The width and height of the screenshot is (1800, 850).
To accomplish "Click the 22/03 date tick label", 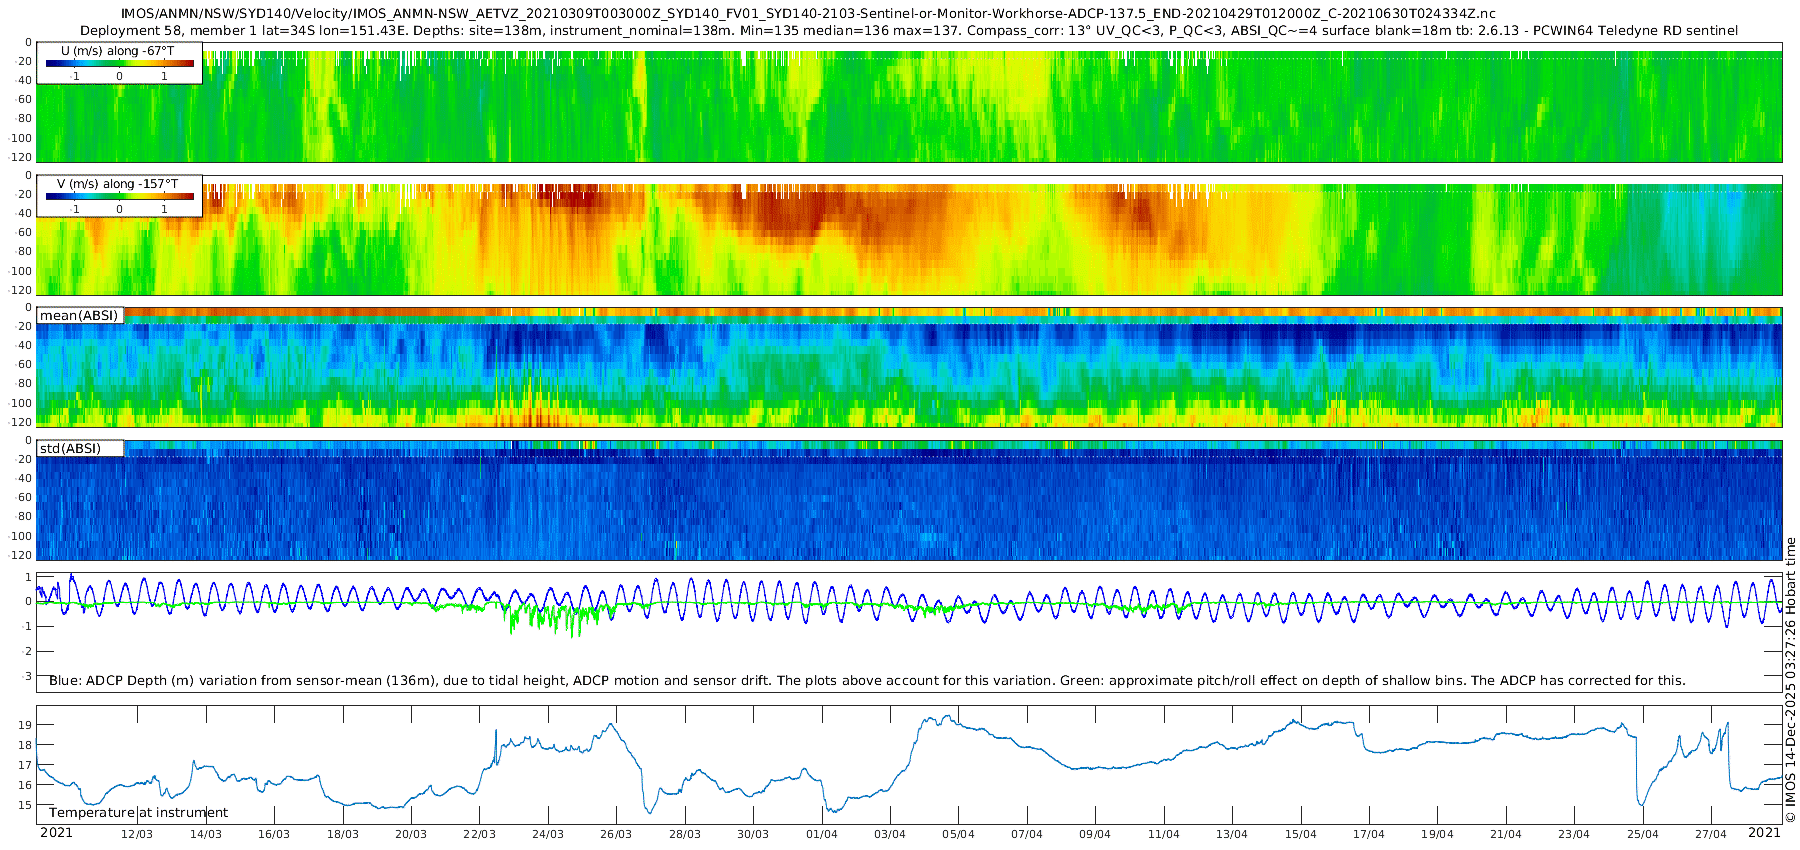I will tap(479, 834).
